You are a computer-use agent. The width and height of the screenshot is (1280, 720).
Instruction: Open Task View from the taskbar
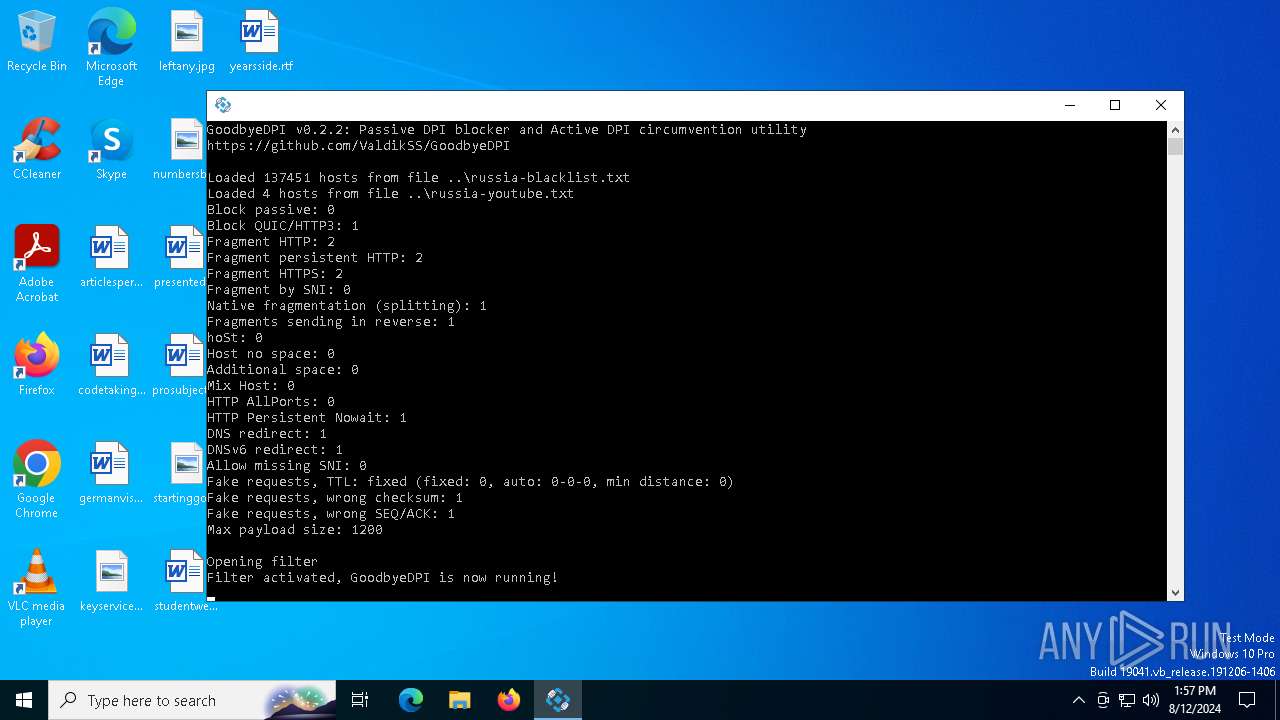tap(360, 700)
